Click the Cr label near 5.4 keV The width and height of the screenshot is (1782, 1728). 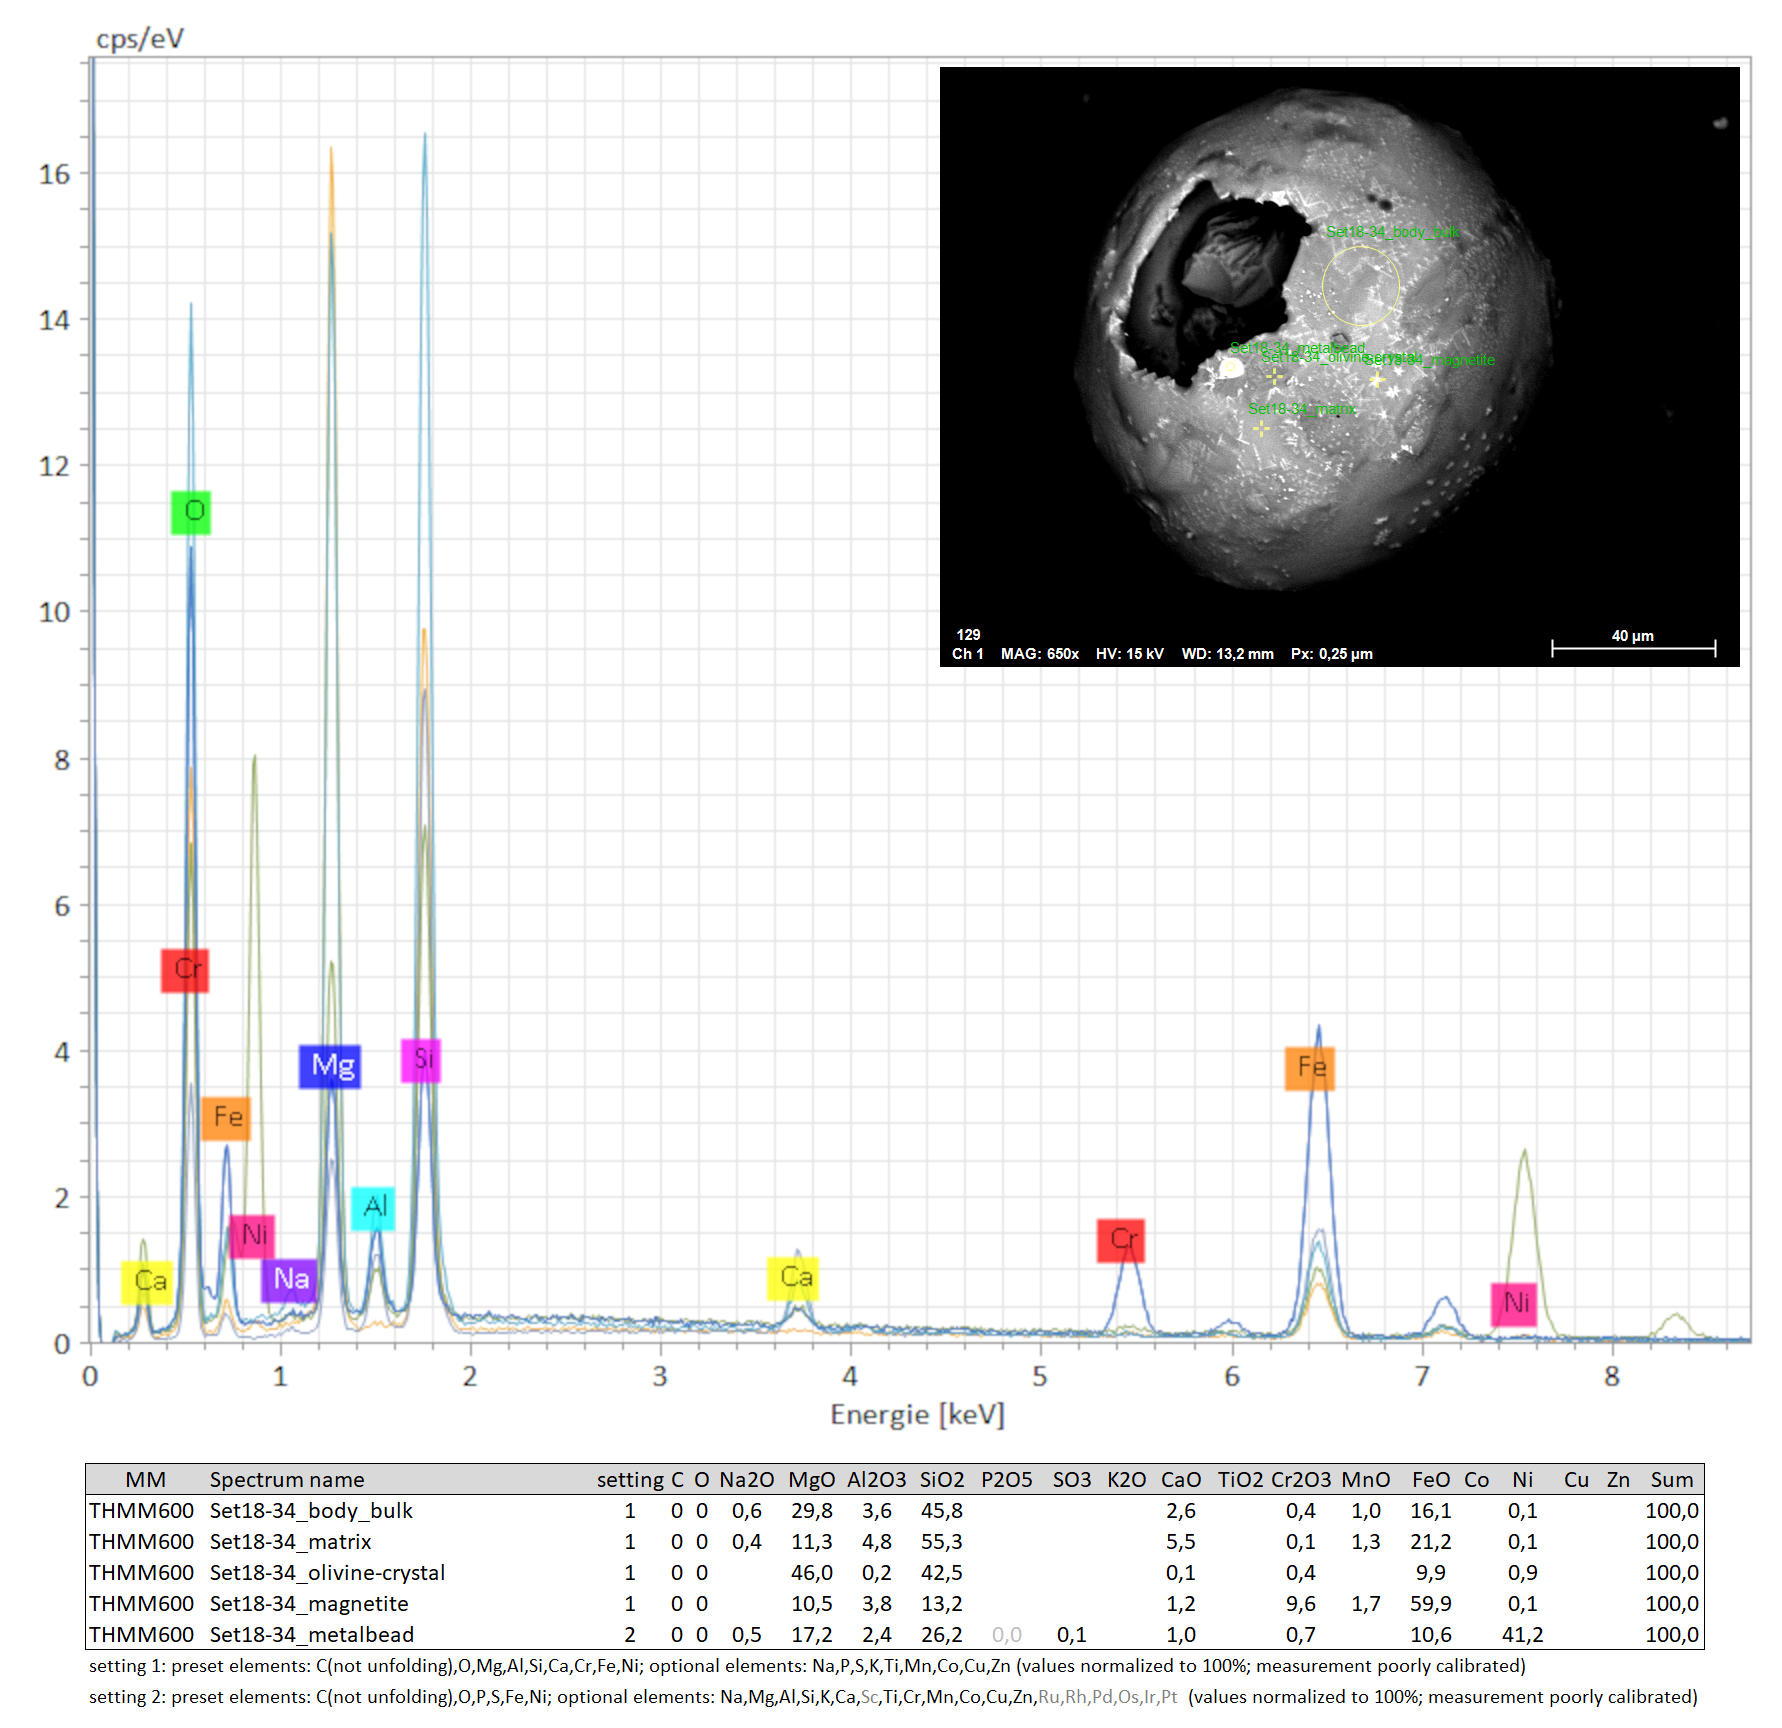pyautogui.click(x=1121, y=1240)
